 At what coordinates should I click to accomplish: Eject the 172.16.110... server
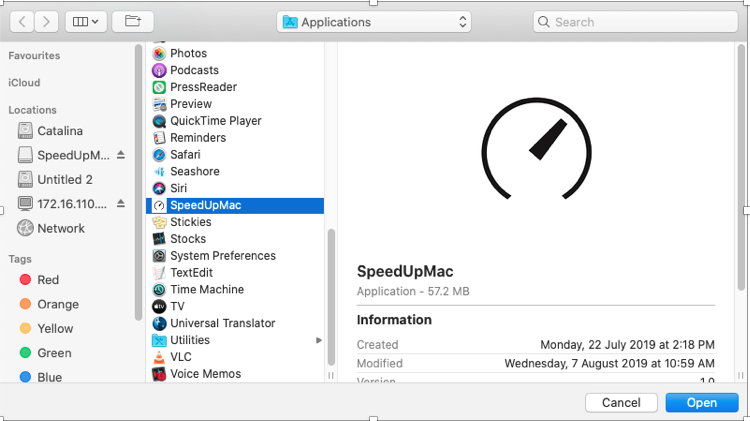click(x=121, y=204)
